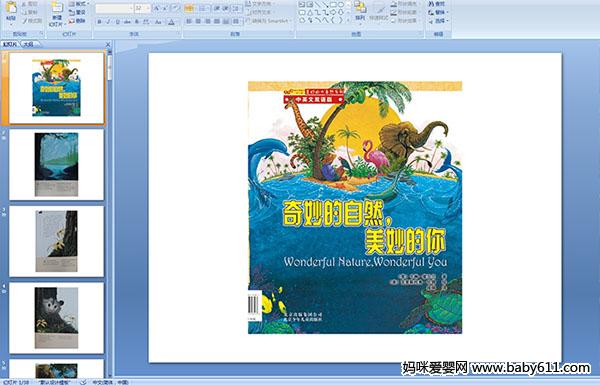Image resolution: width=600 pixels, height=385 pixels.
Task: Click the Replace button in editing group
Action: [x=438, y=12]
